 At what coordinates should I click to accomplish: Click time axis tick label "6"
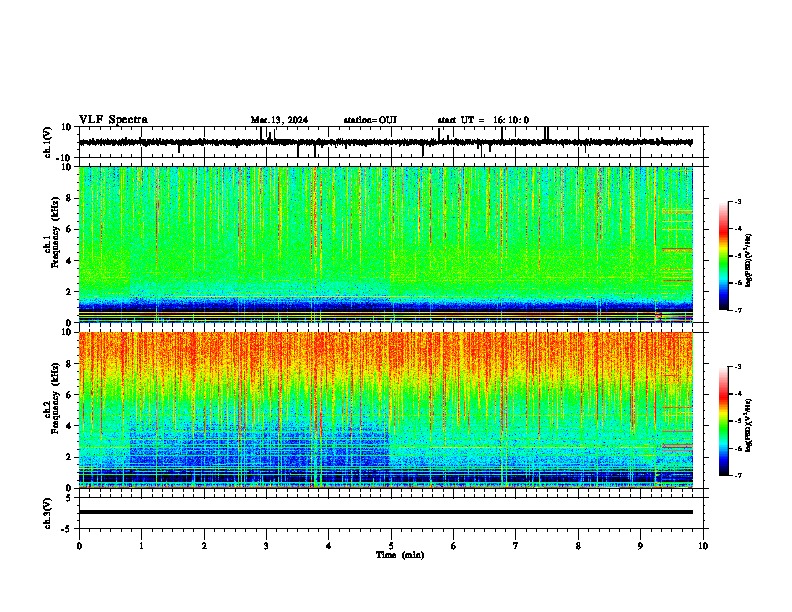coord(454,546)
